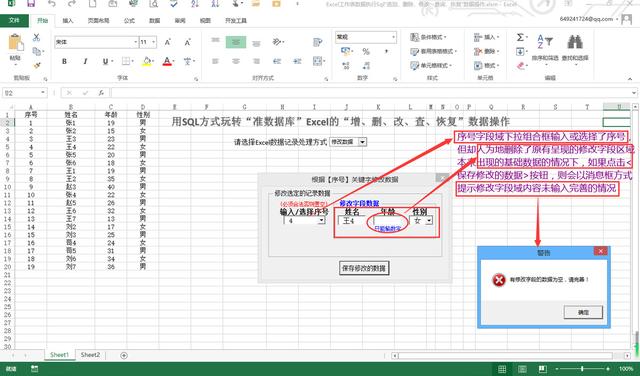
Task: Open the Name Box dropdown
Action: pos(43,93)
